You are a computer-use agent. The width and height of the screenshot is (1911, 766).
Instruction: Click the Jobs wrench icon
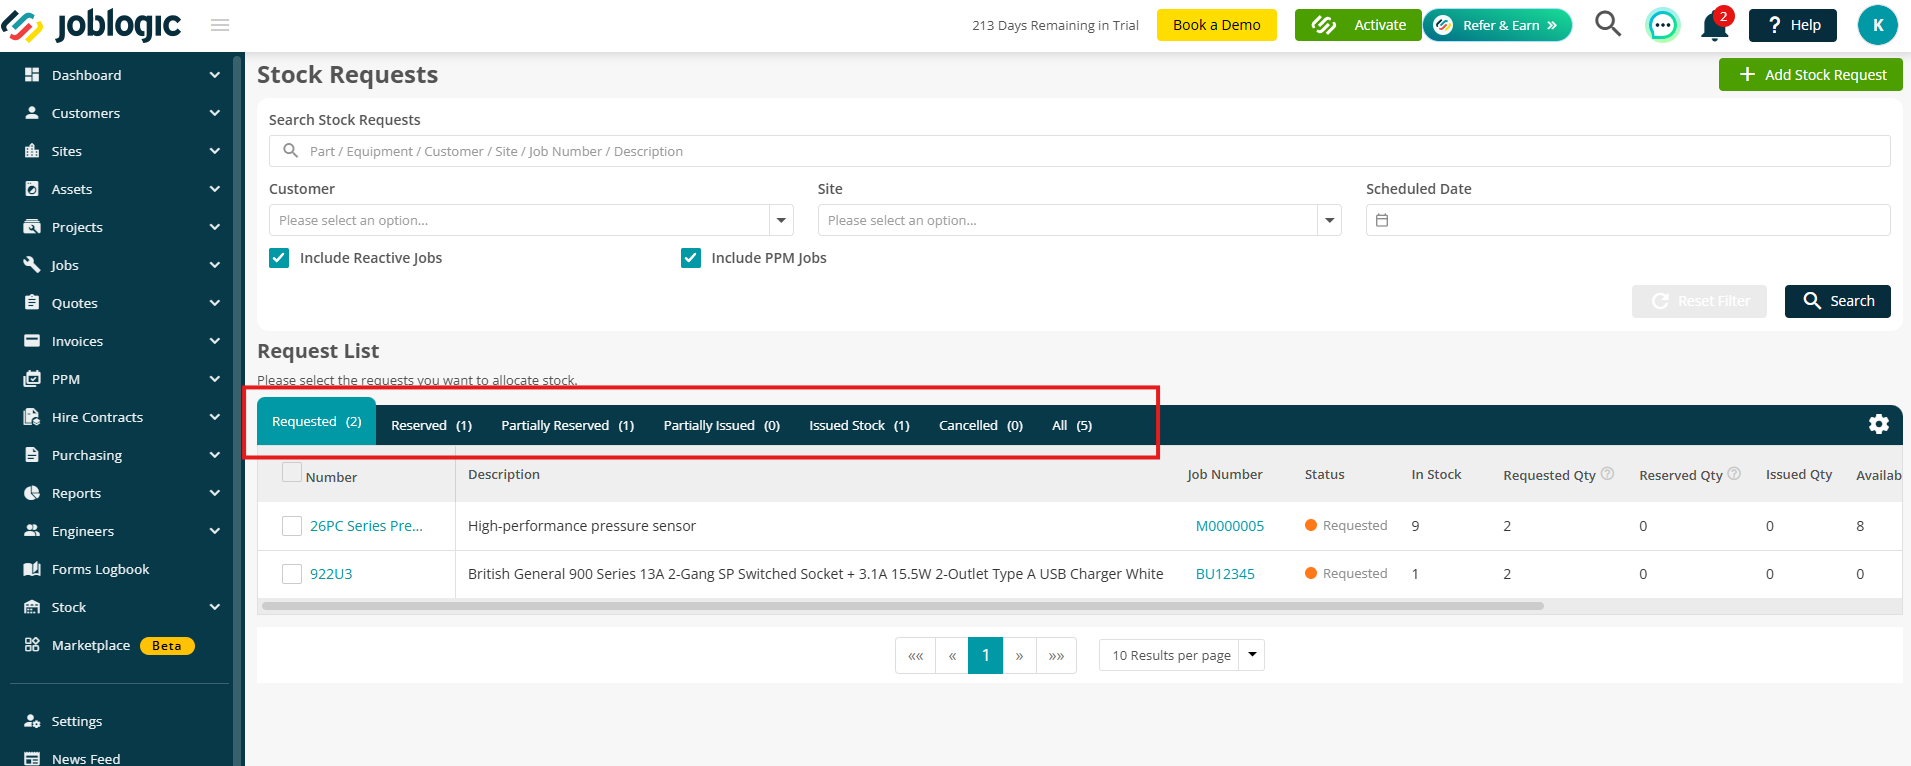pos(32,265)
